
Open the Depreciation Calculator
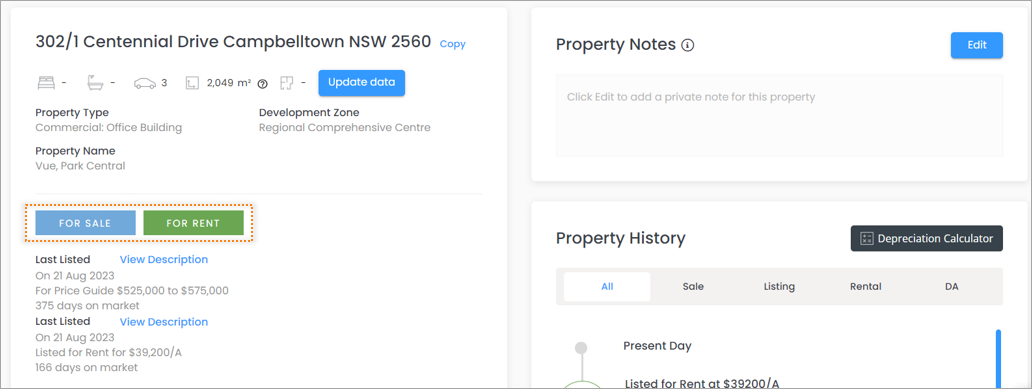(x=927, y=238)
